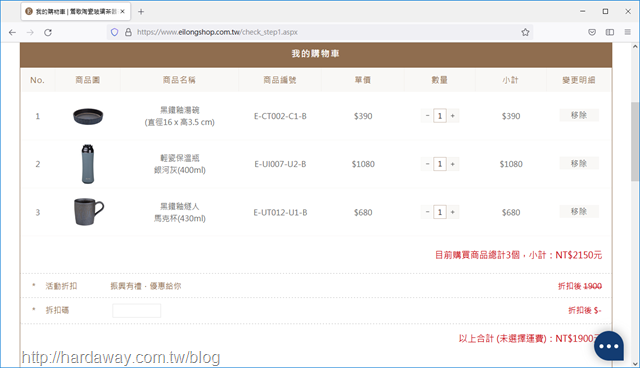Increase quantity of 黑鐵釉湯碗
Screen dimensions: 640x368
tap(453, 116)
